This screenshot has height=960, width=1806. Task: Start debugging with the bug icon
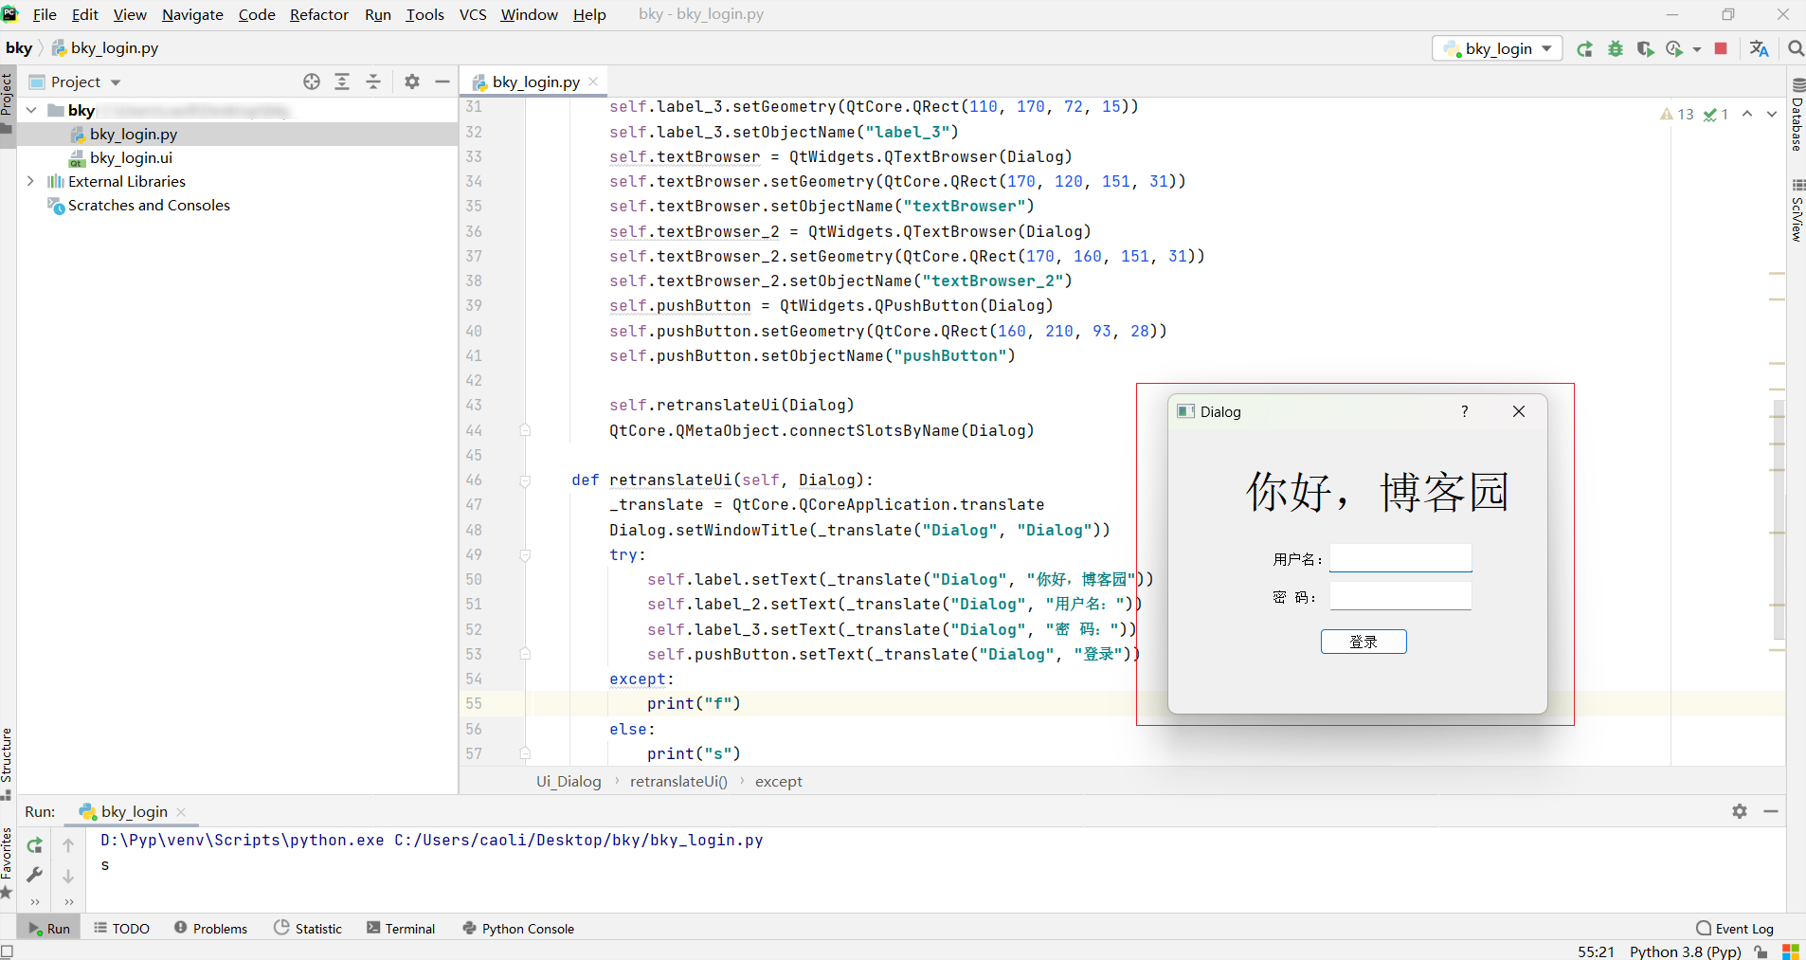point(1615,49)
